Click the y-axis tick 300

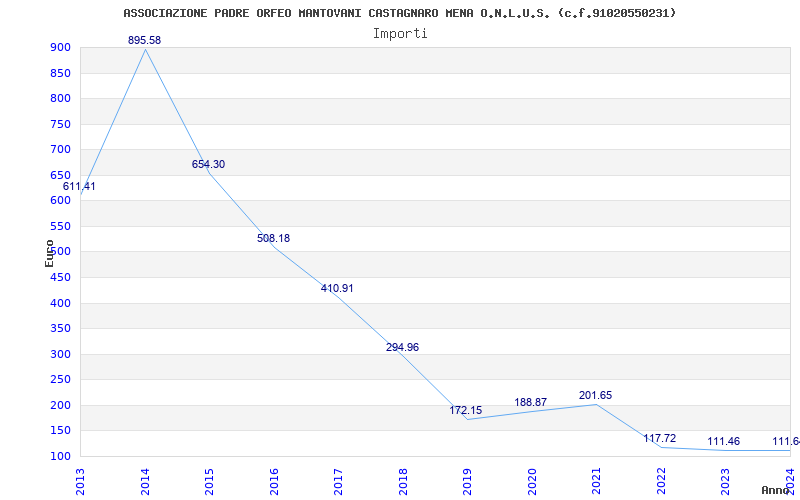tap(60, 354)
